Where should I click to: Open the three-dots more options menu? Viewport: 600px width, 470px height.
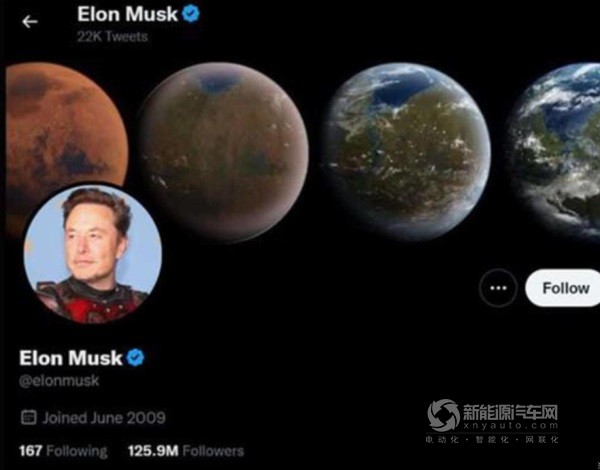[x=498, y=288]
